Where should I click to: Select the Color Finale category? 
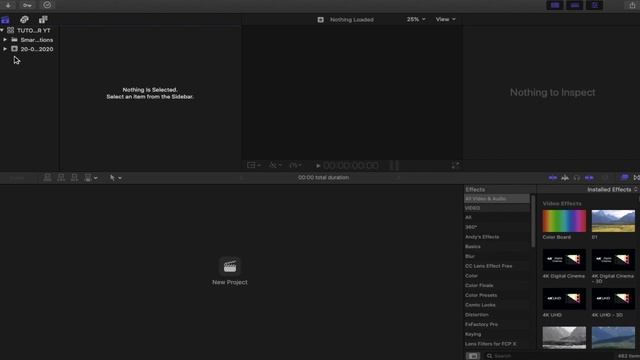click(x=497, y=285)
